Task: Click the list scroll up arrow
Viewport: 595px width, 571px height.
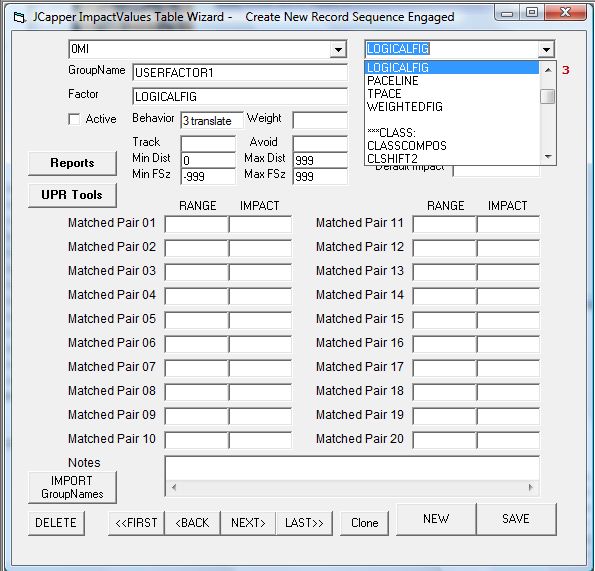Action: click(548, 70)
